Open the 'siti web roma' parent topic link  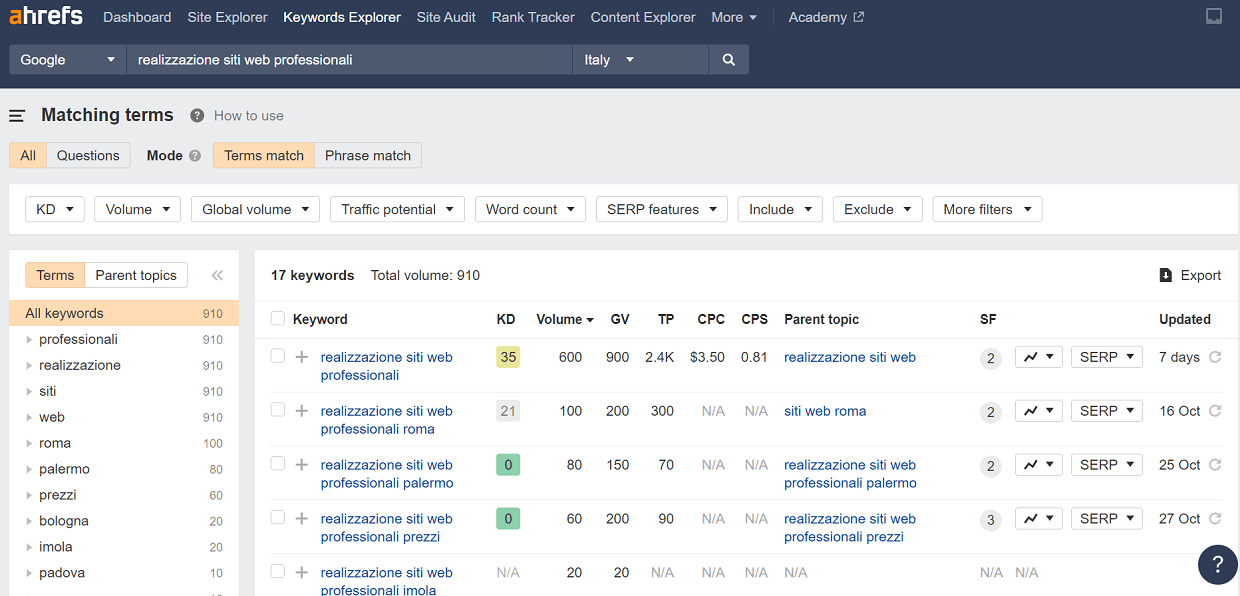tap(825, 411)
